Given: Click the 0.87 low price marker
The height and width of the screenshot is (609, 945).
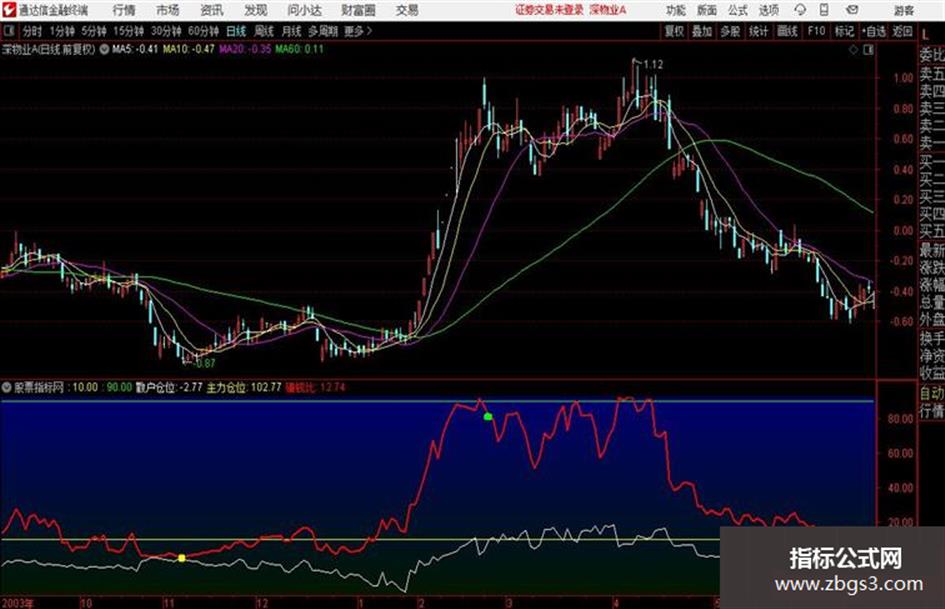Looking at the screenshot, I should pos(204,364).
